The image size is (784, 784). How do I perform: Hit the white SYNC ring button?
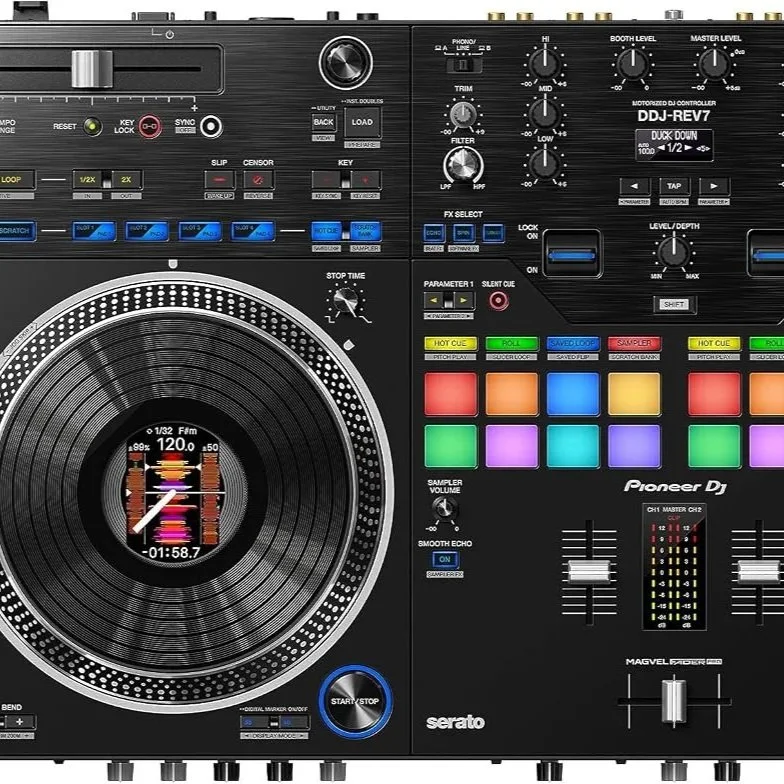(x=211, y=126)
